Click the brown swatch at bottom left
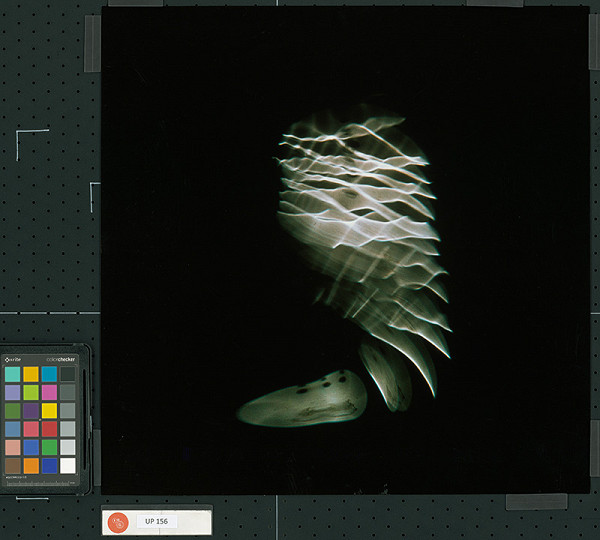The height and width of the screenshot is (540, 600). coord(12,465)
